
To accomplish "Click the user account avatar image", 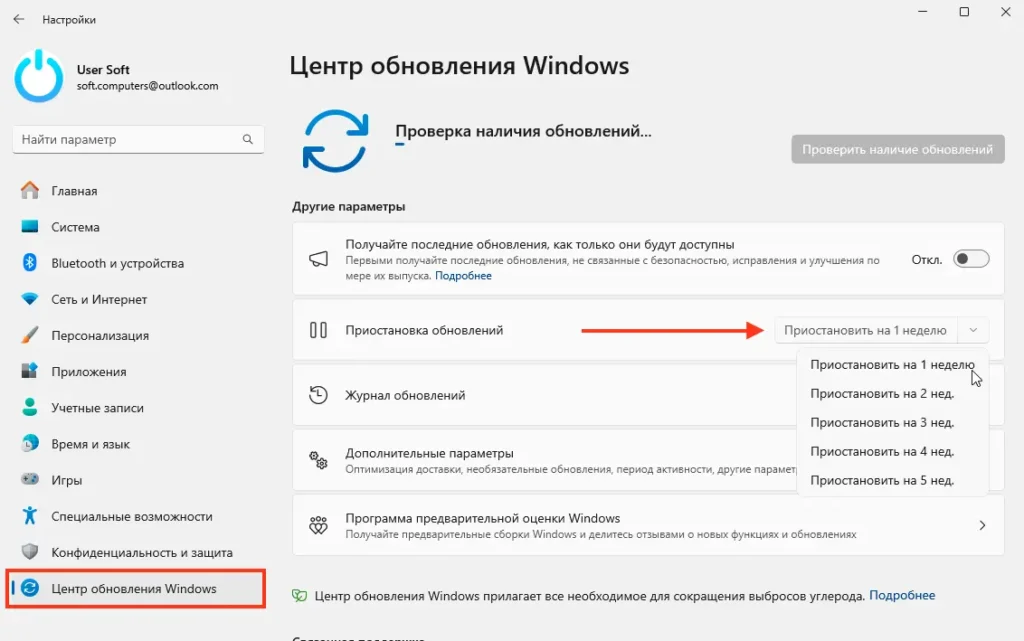I will [39, 76].
